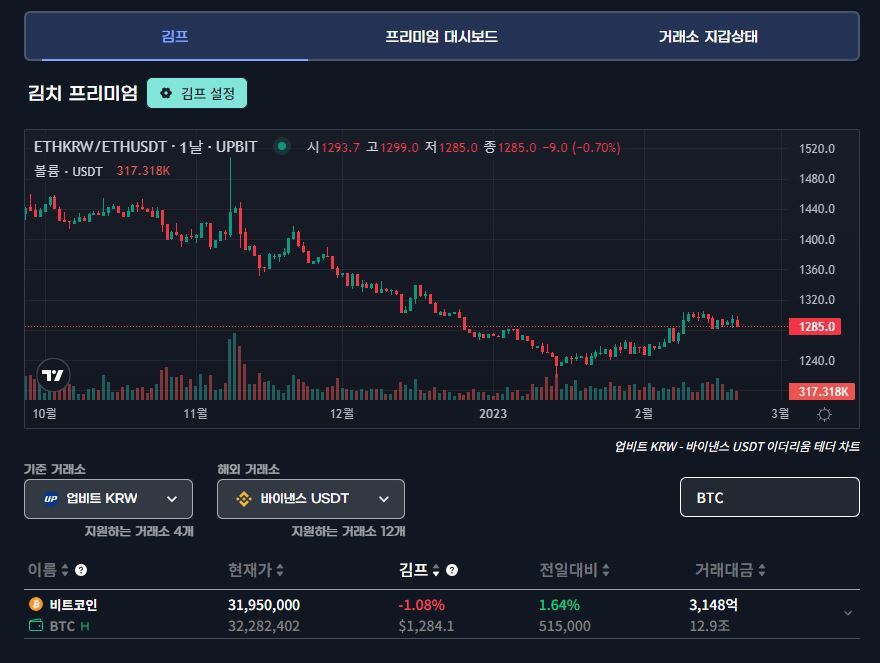This screenshot has width=880, height=663.
Task: Click the Binance logo icon
Action: (x=244, y=499)
